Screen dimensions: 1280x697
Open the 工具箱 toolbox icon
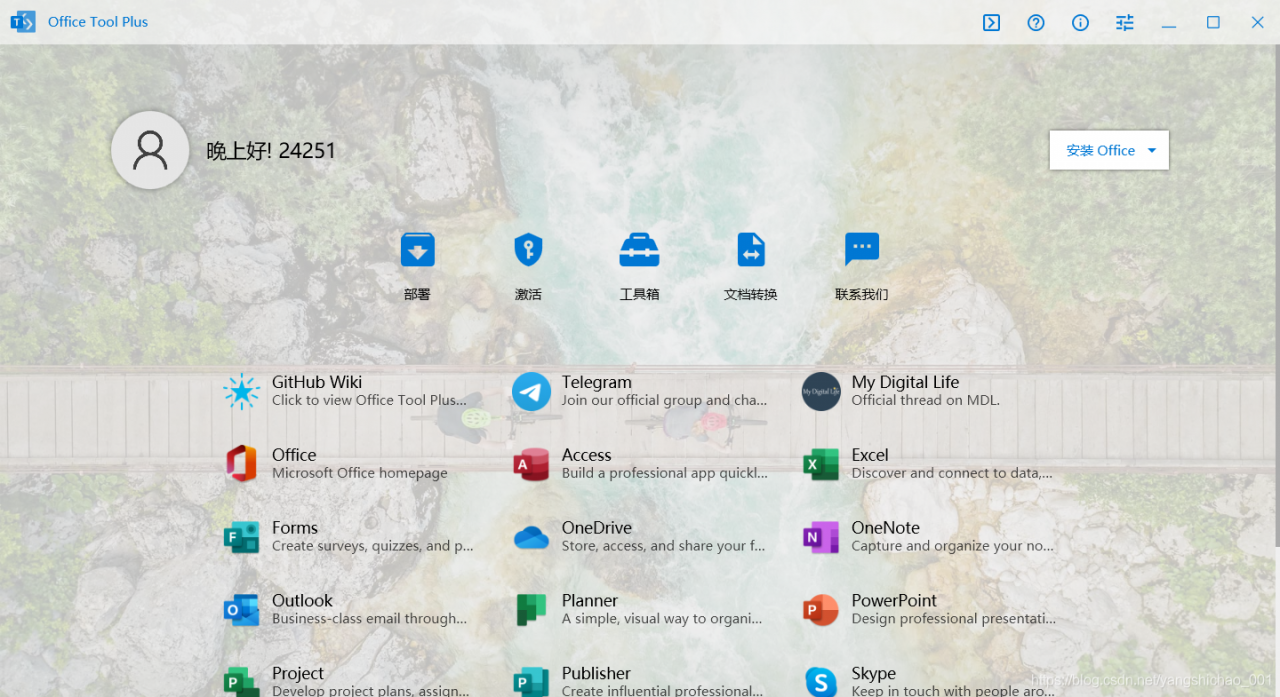(639, 250)
